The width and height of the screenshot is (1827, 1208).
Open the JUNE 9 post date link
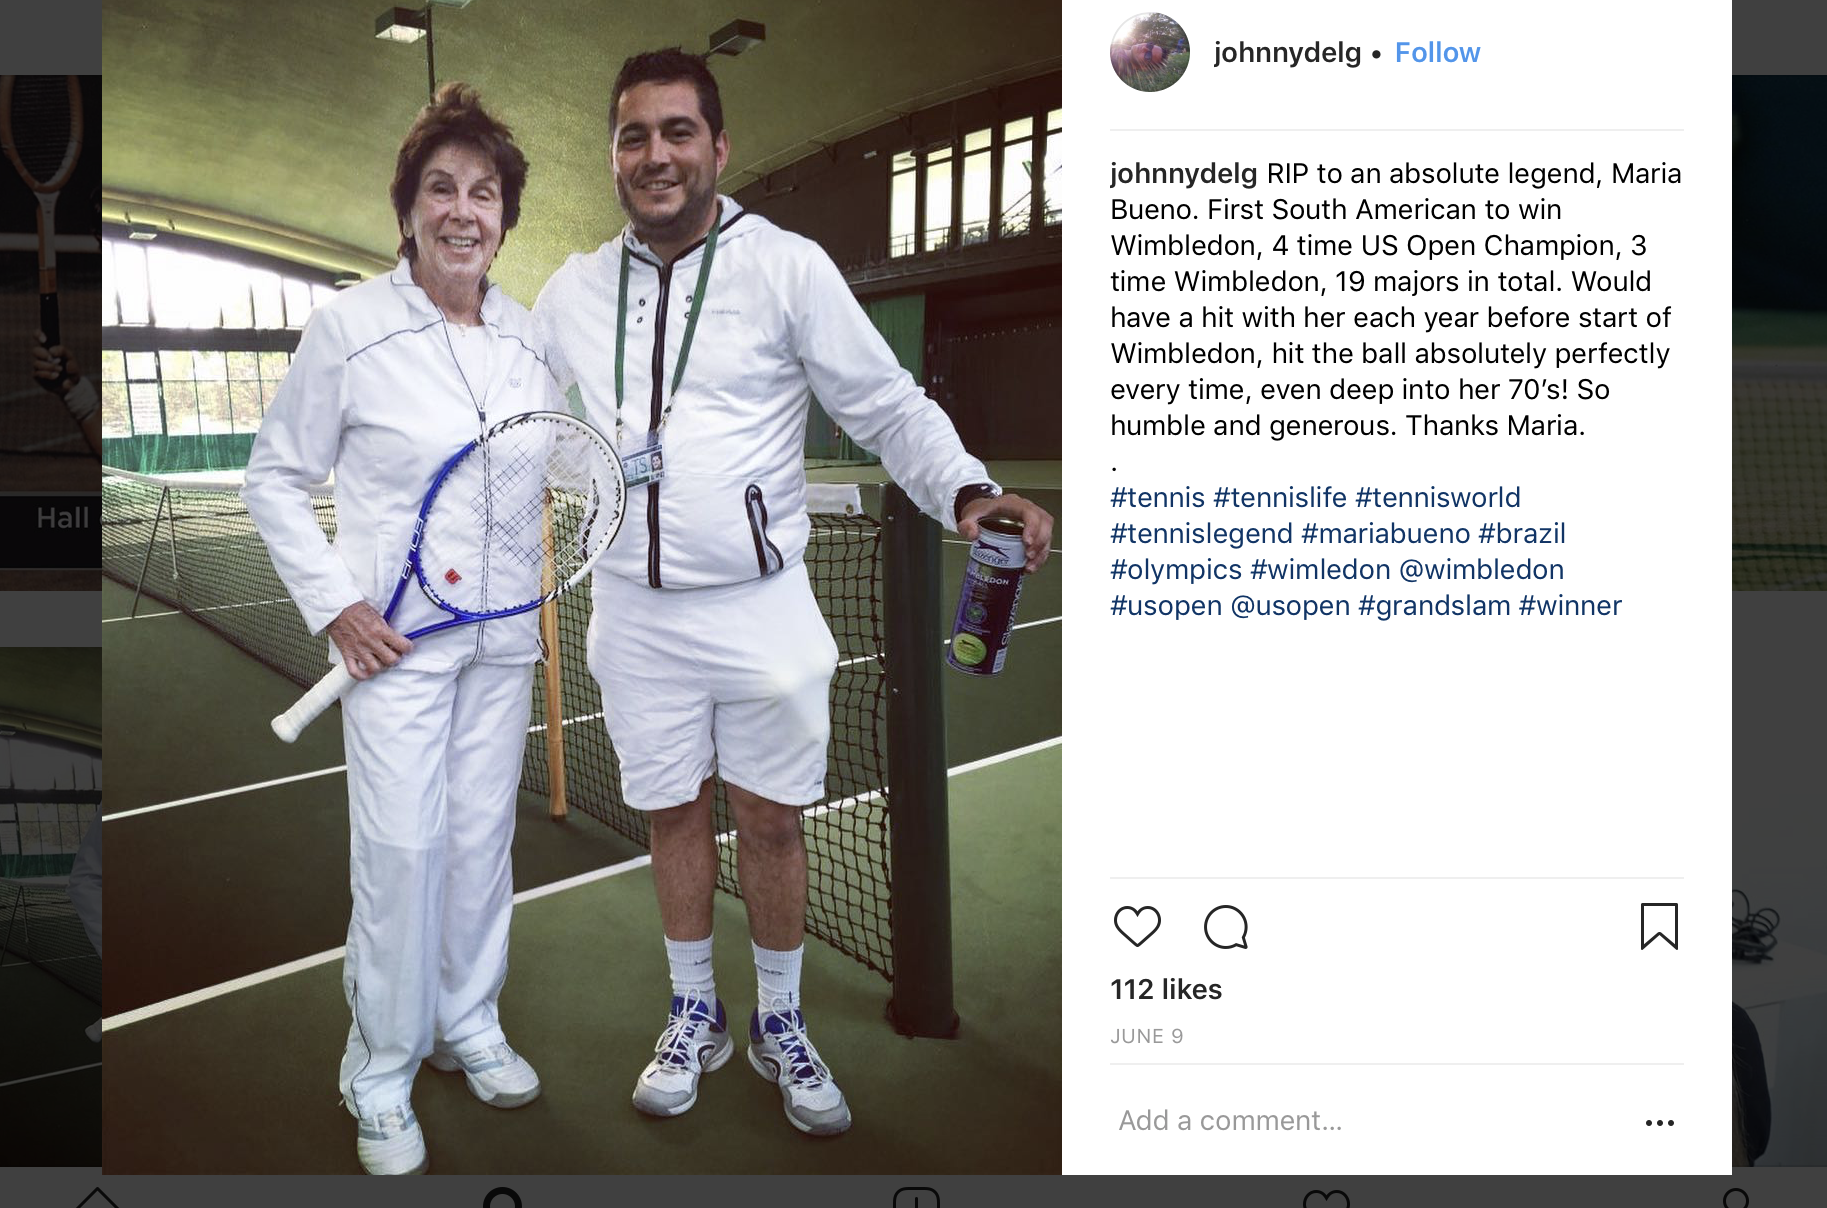(x=1147, y=1037)
